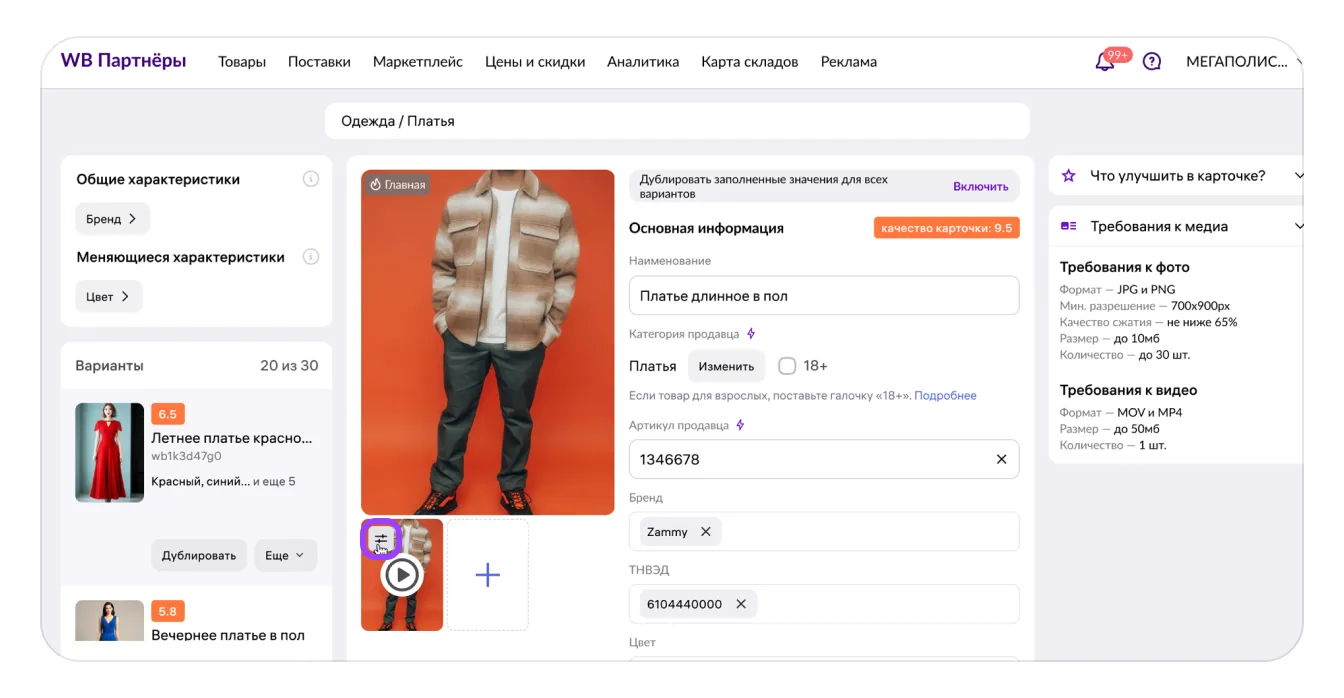The width and height of the screenshot is (1344, 698).
Task: Clear the seller article field X
Action: point(1001,459)
